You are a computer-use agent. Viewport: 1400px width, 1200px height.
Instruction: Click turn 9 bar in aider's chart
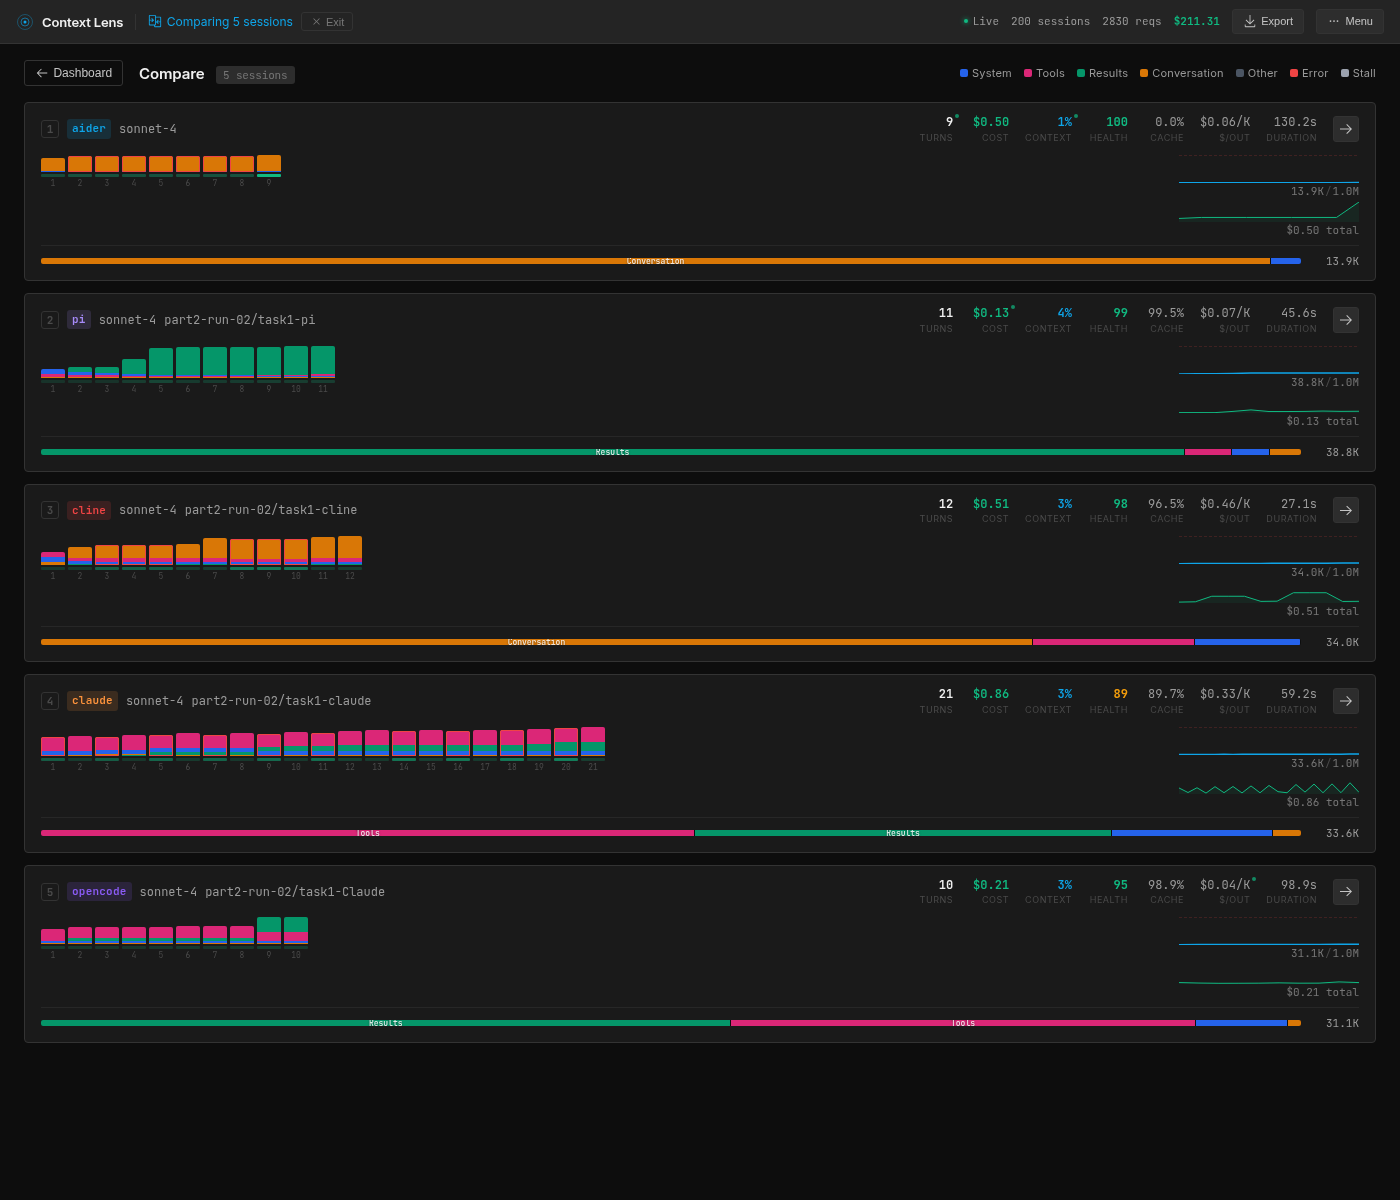point(269,164)
